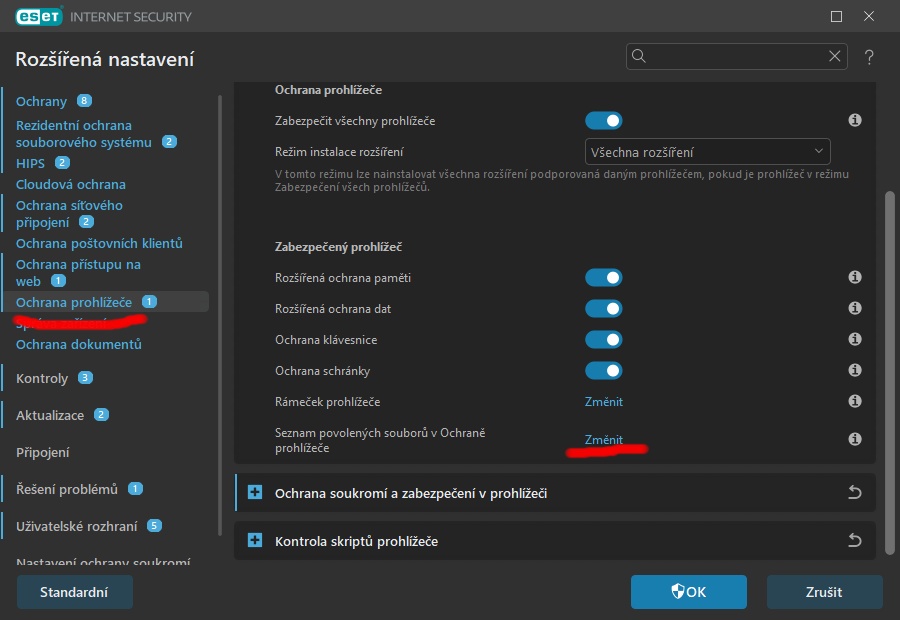Revert Kontrola skriptů prohlížeče via undo arrow
Viewport: 900px width, 620px height.
[x=855, y=540]
